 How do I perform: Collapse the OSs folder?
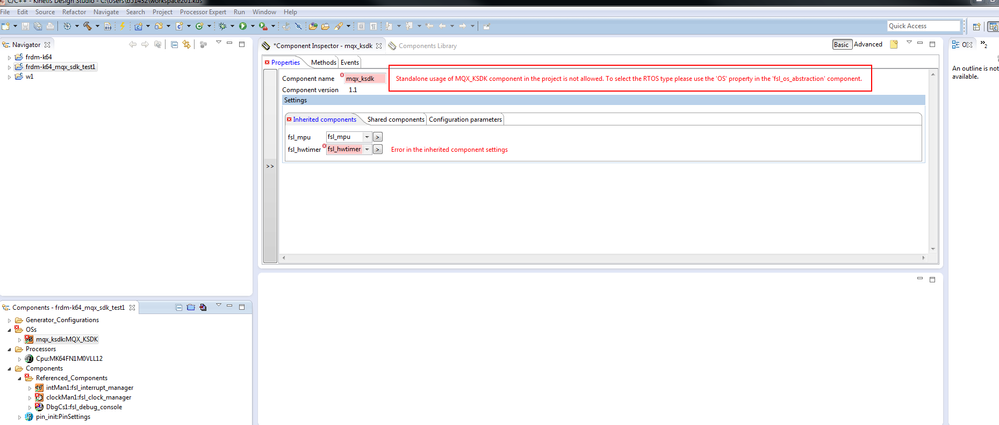(9, 329)
